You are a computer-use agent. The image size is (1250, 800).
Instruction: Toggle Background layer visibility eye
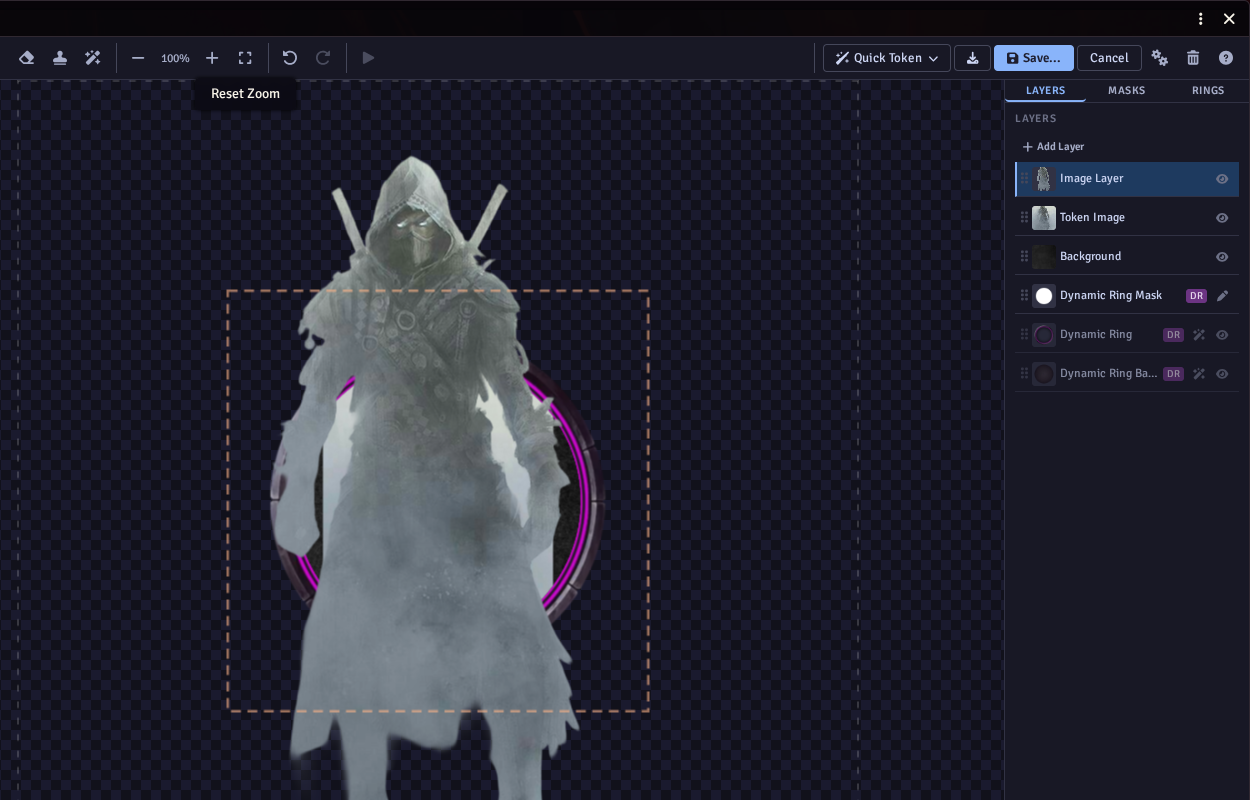(1222, 257)
